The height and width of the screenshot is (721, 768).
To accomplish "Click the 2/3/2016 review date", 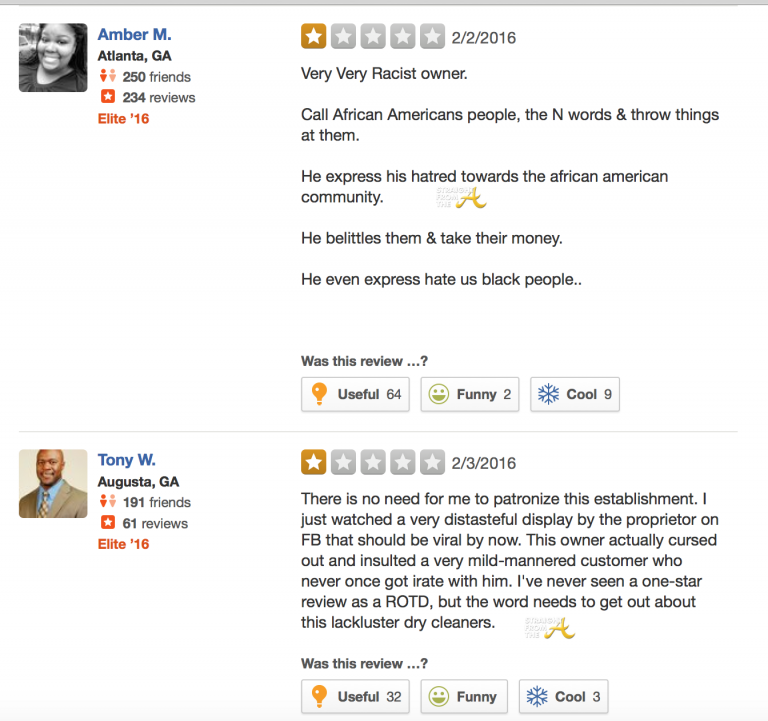I will [x=484, y=463].
